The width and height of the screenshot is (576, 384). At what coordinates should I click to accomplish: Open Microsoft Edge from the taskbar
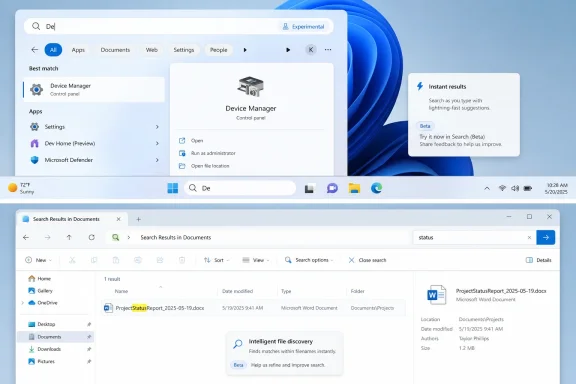pos(376,188)
